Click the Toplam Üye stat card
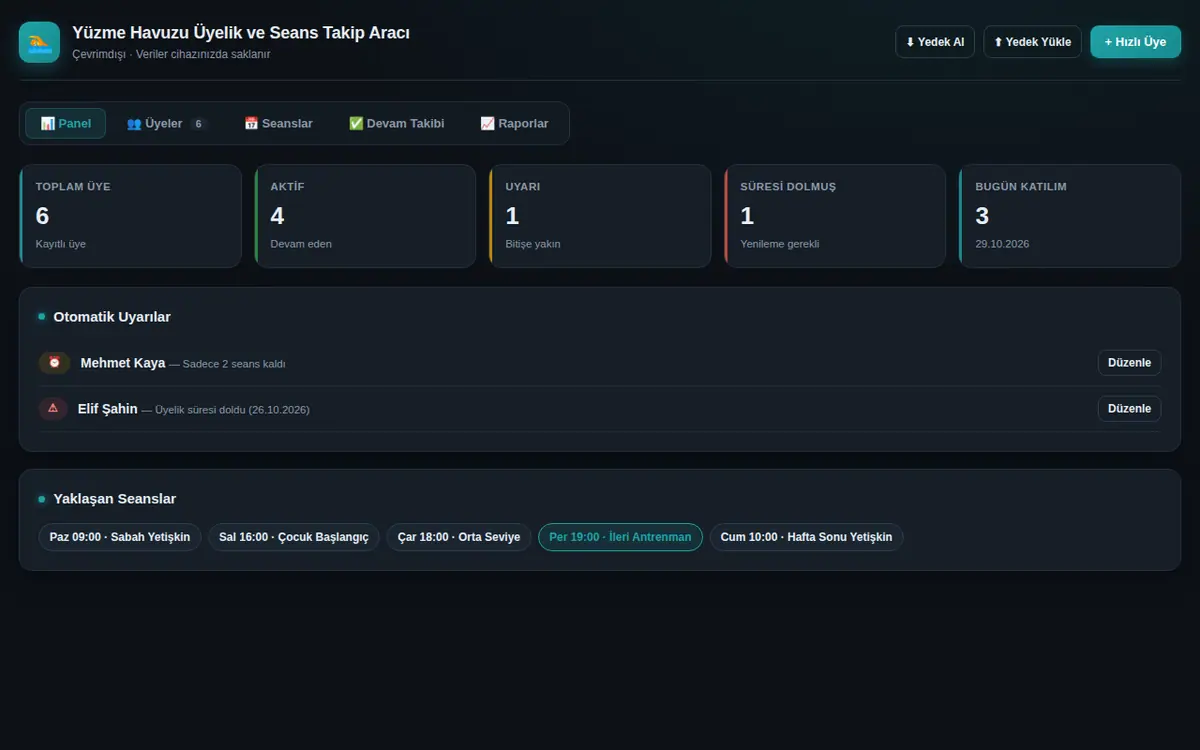1200x750 pixels. (130, 216)
